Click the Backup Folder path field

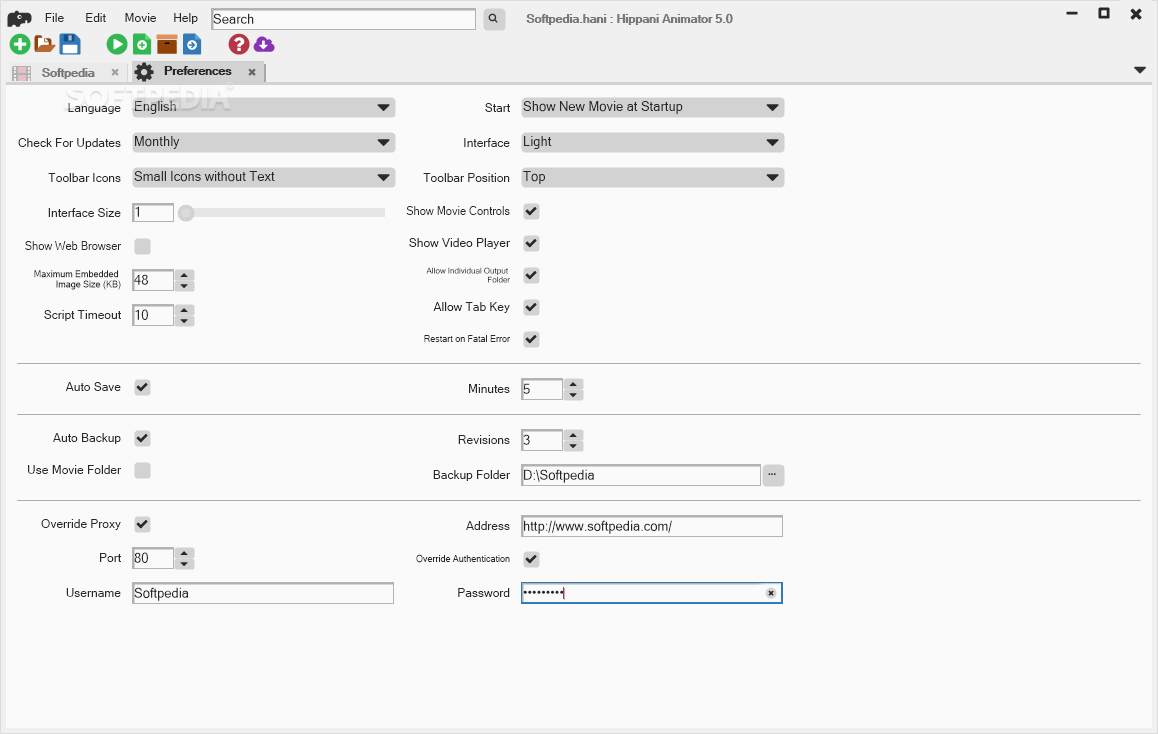(x=641, y=475)
